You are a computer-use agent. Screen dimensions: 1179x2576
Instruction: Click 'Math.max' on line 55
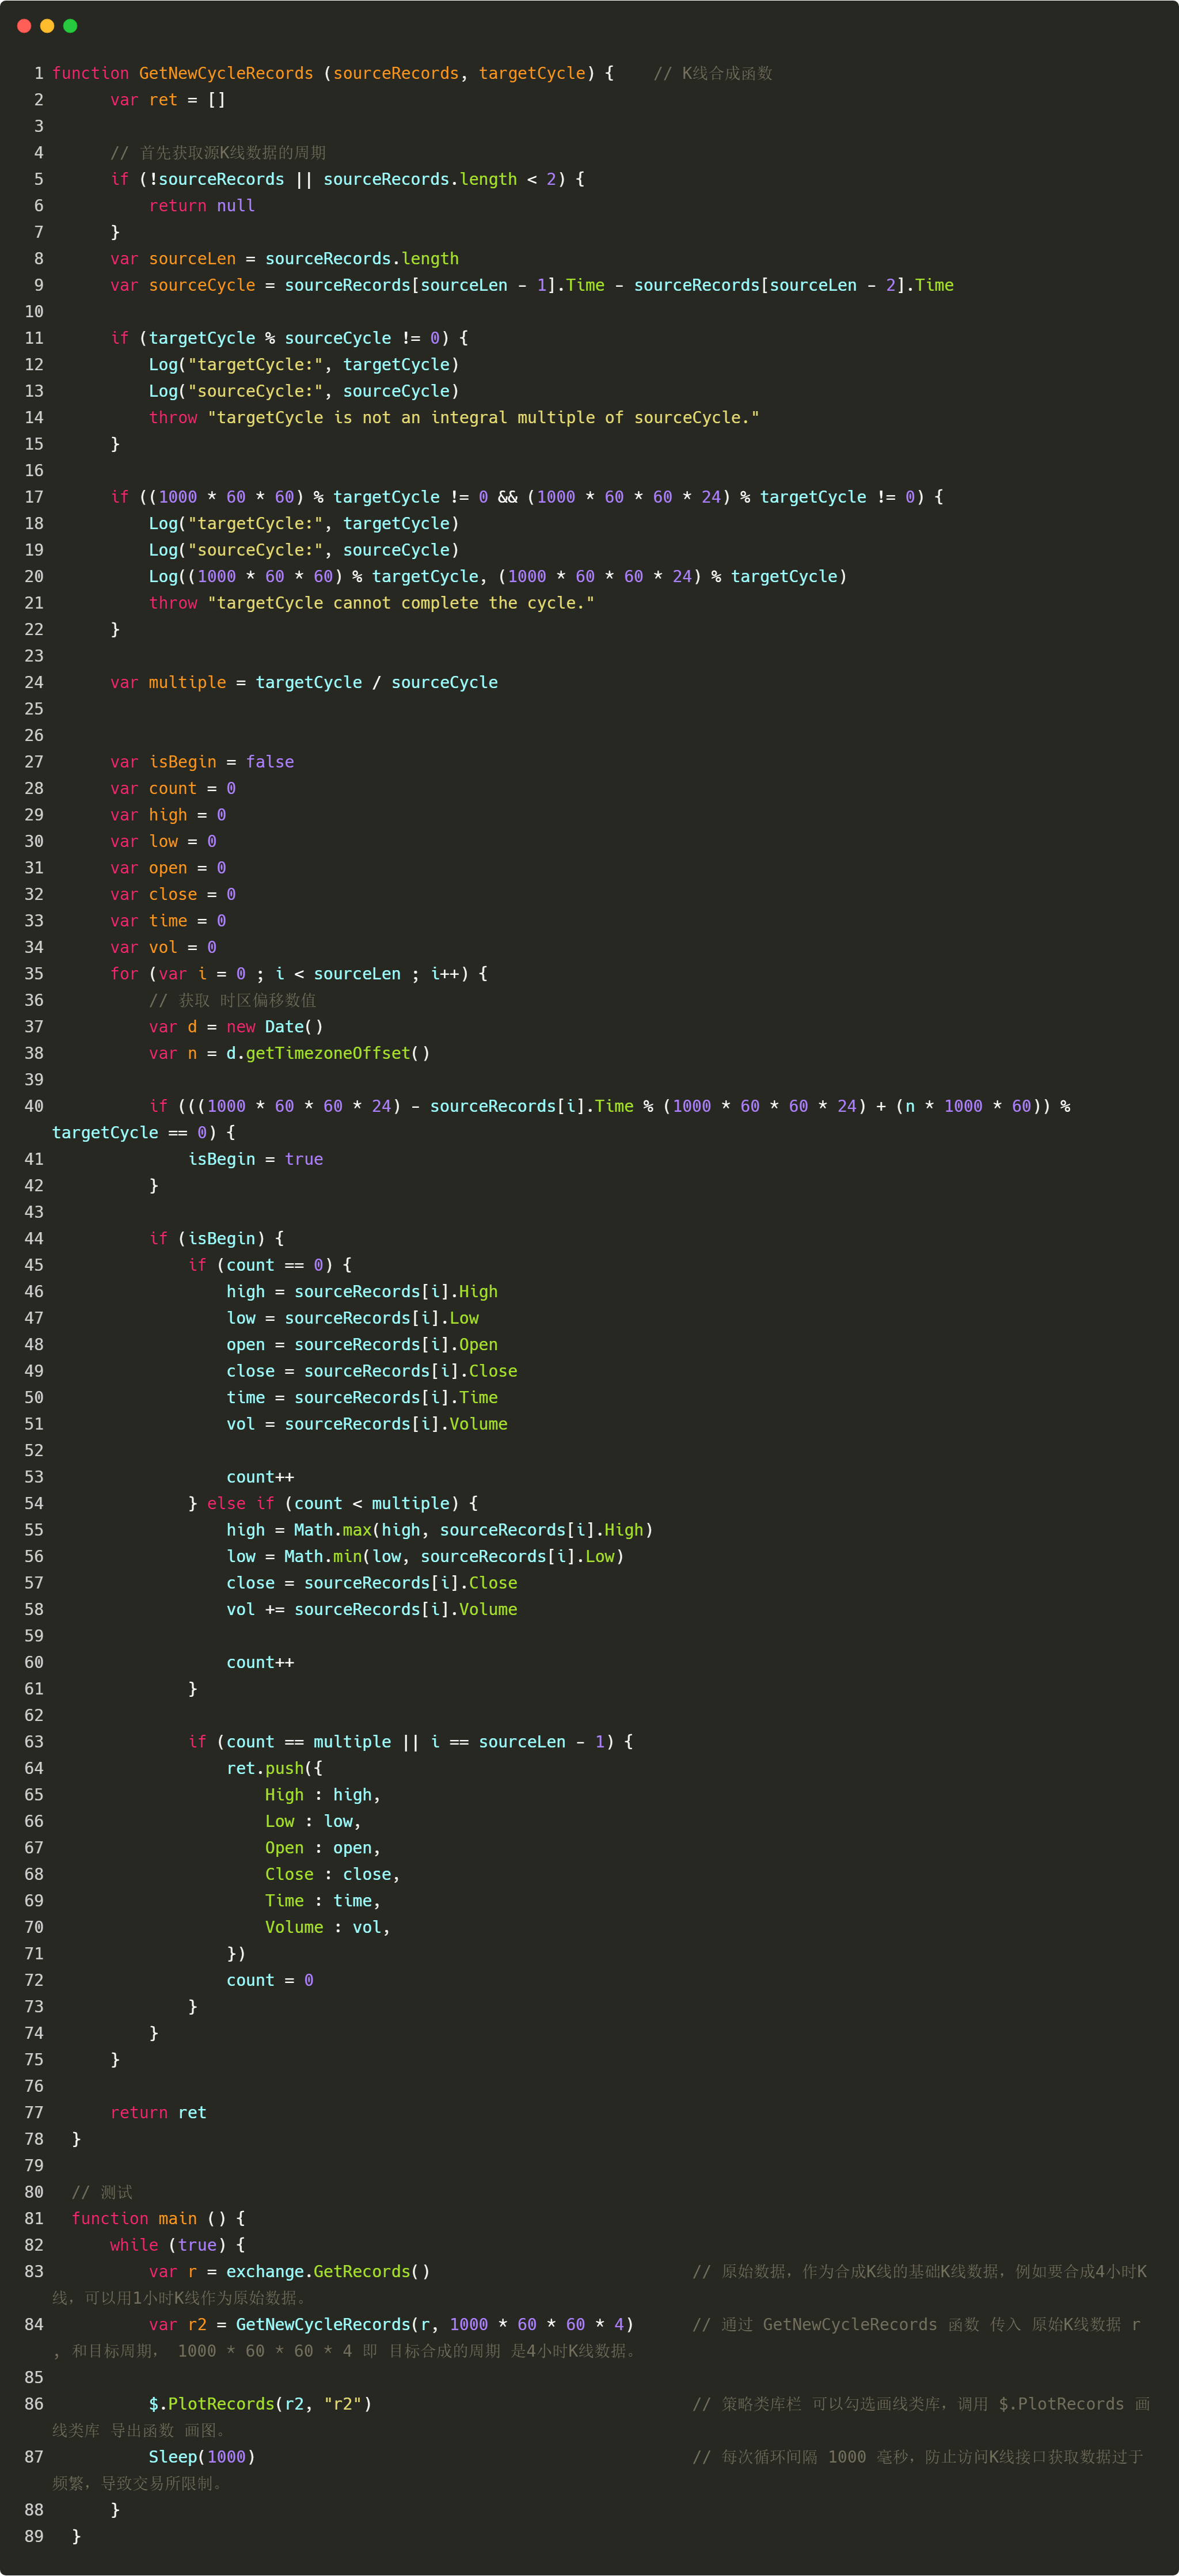click(332, 1530)
